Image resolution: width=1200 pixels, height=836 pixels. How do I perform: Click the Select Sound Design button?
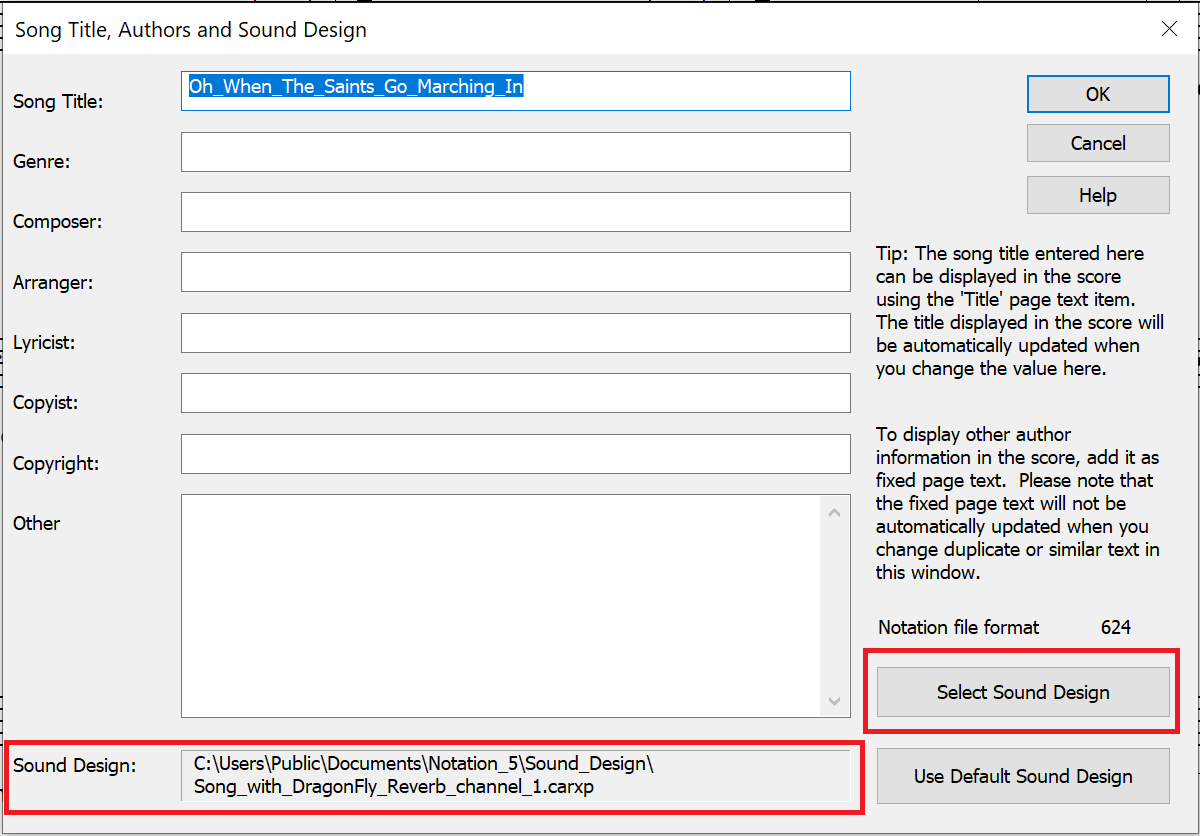click(1022, 692)
